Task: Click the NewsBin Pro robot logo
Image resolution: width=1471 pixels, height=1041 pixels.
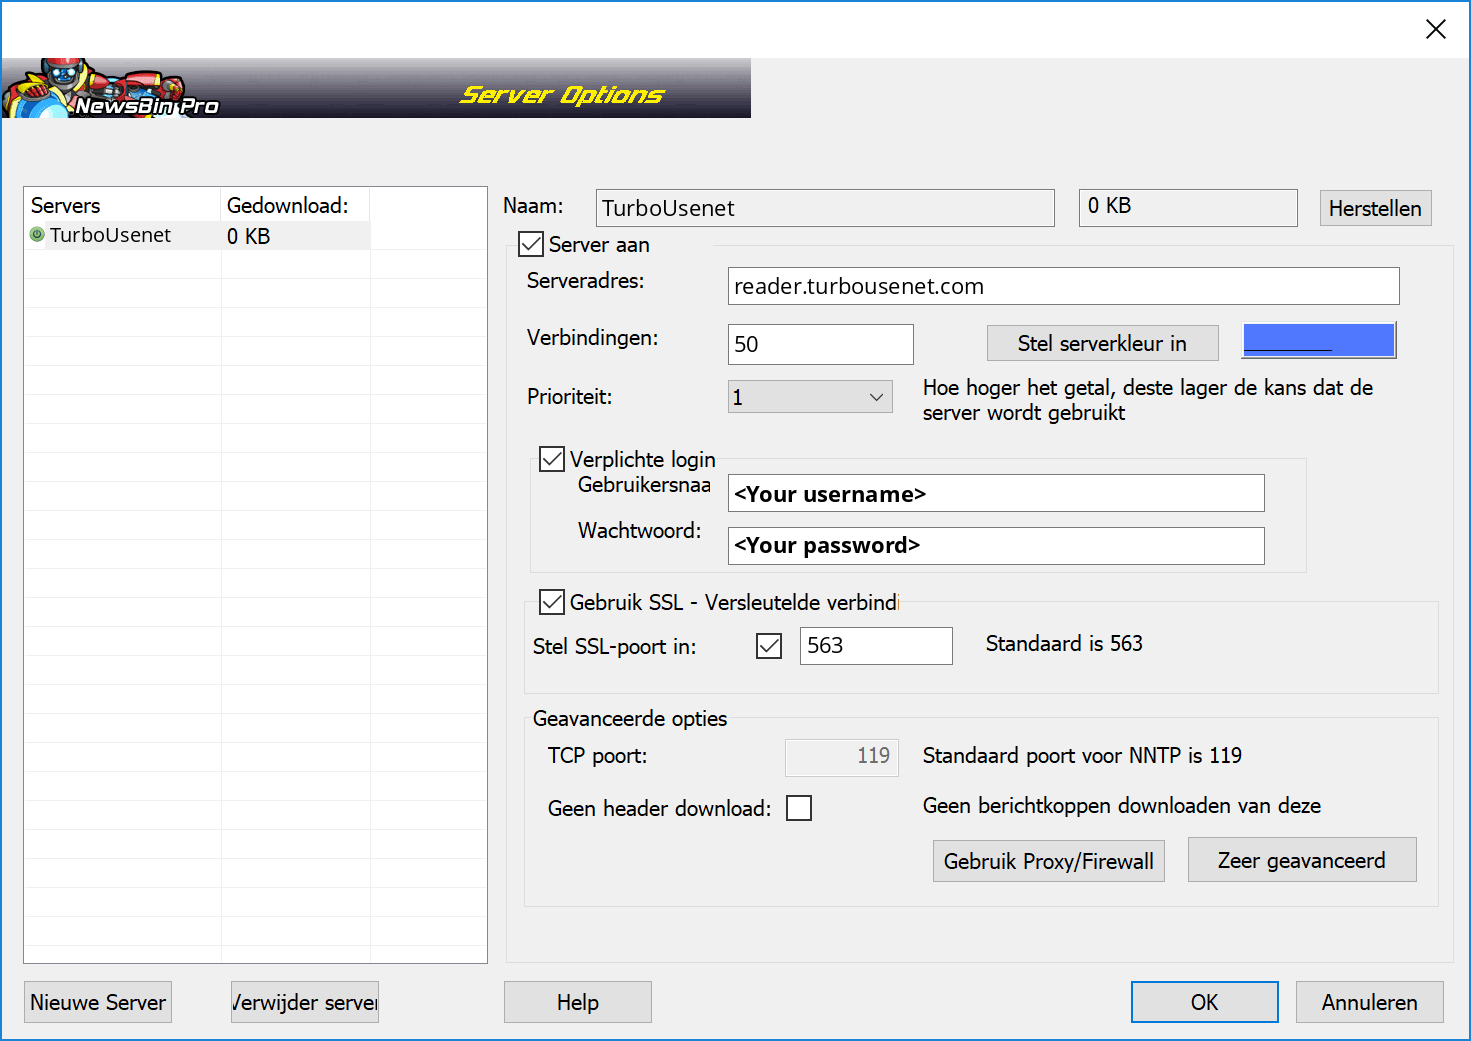Action: [110, 88]
